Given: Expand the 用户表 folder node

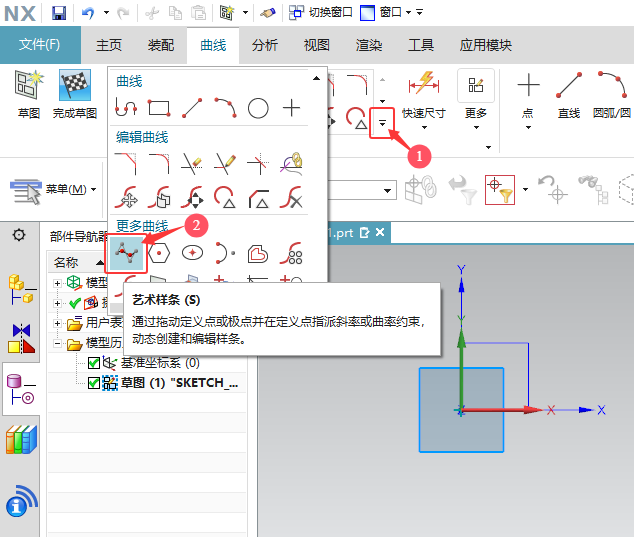Looking at the screenshot, I should (x=57, y=323).
